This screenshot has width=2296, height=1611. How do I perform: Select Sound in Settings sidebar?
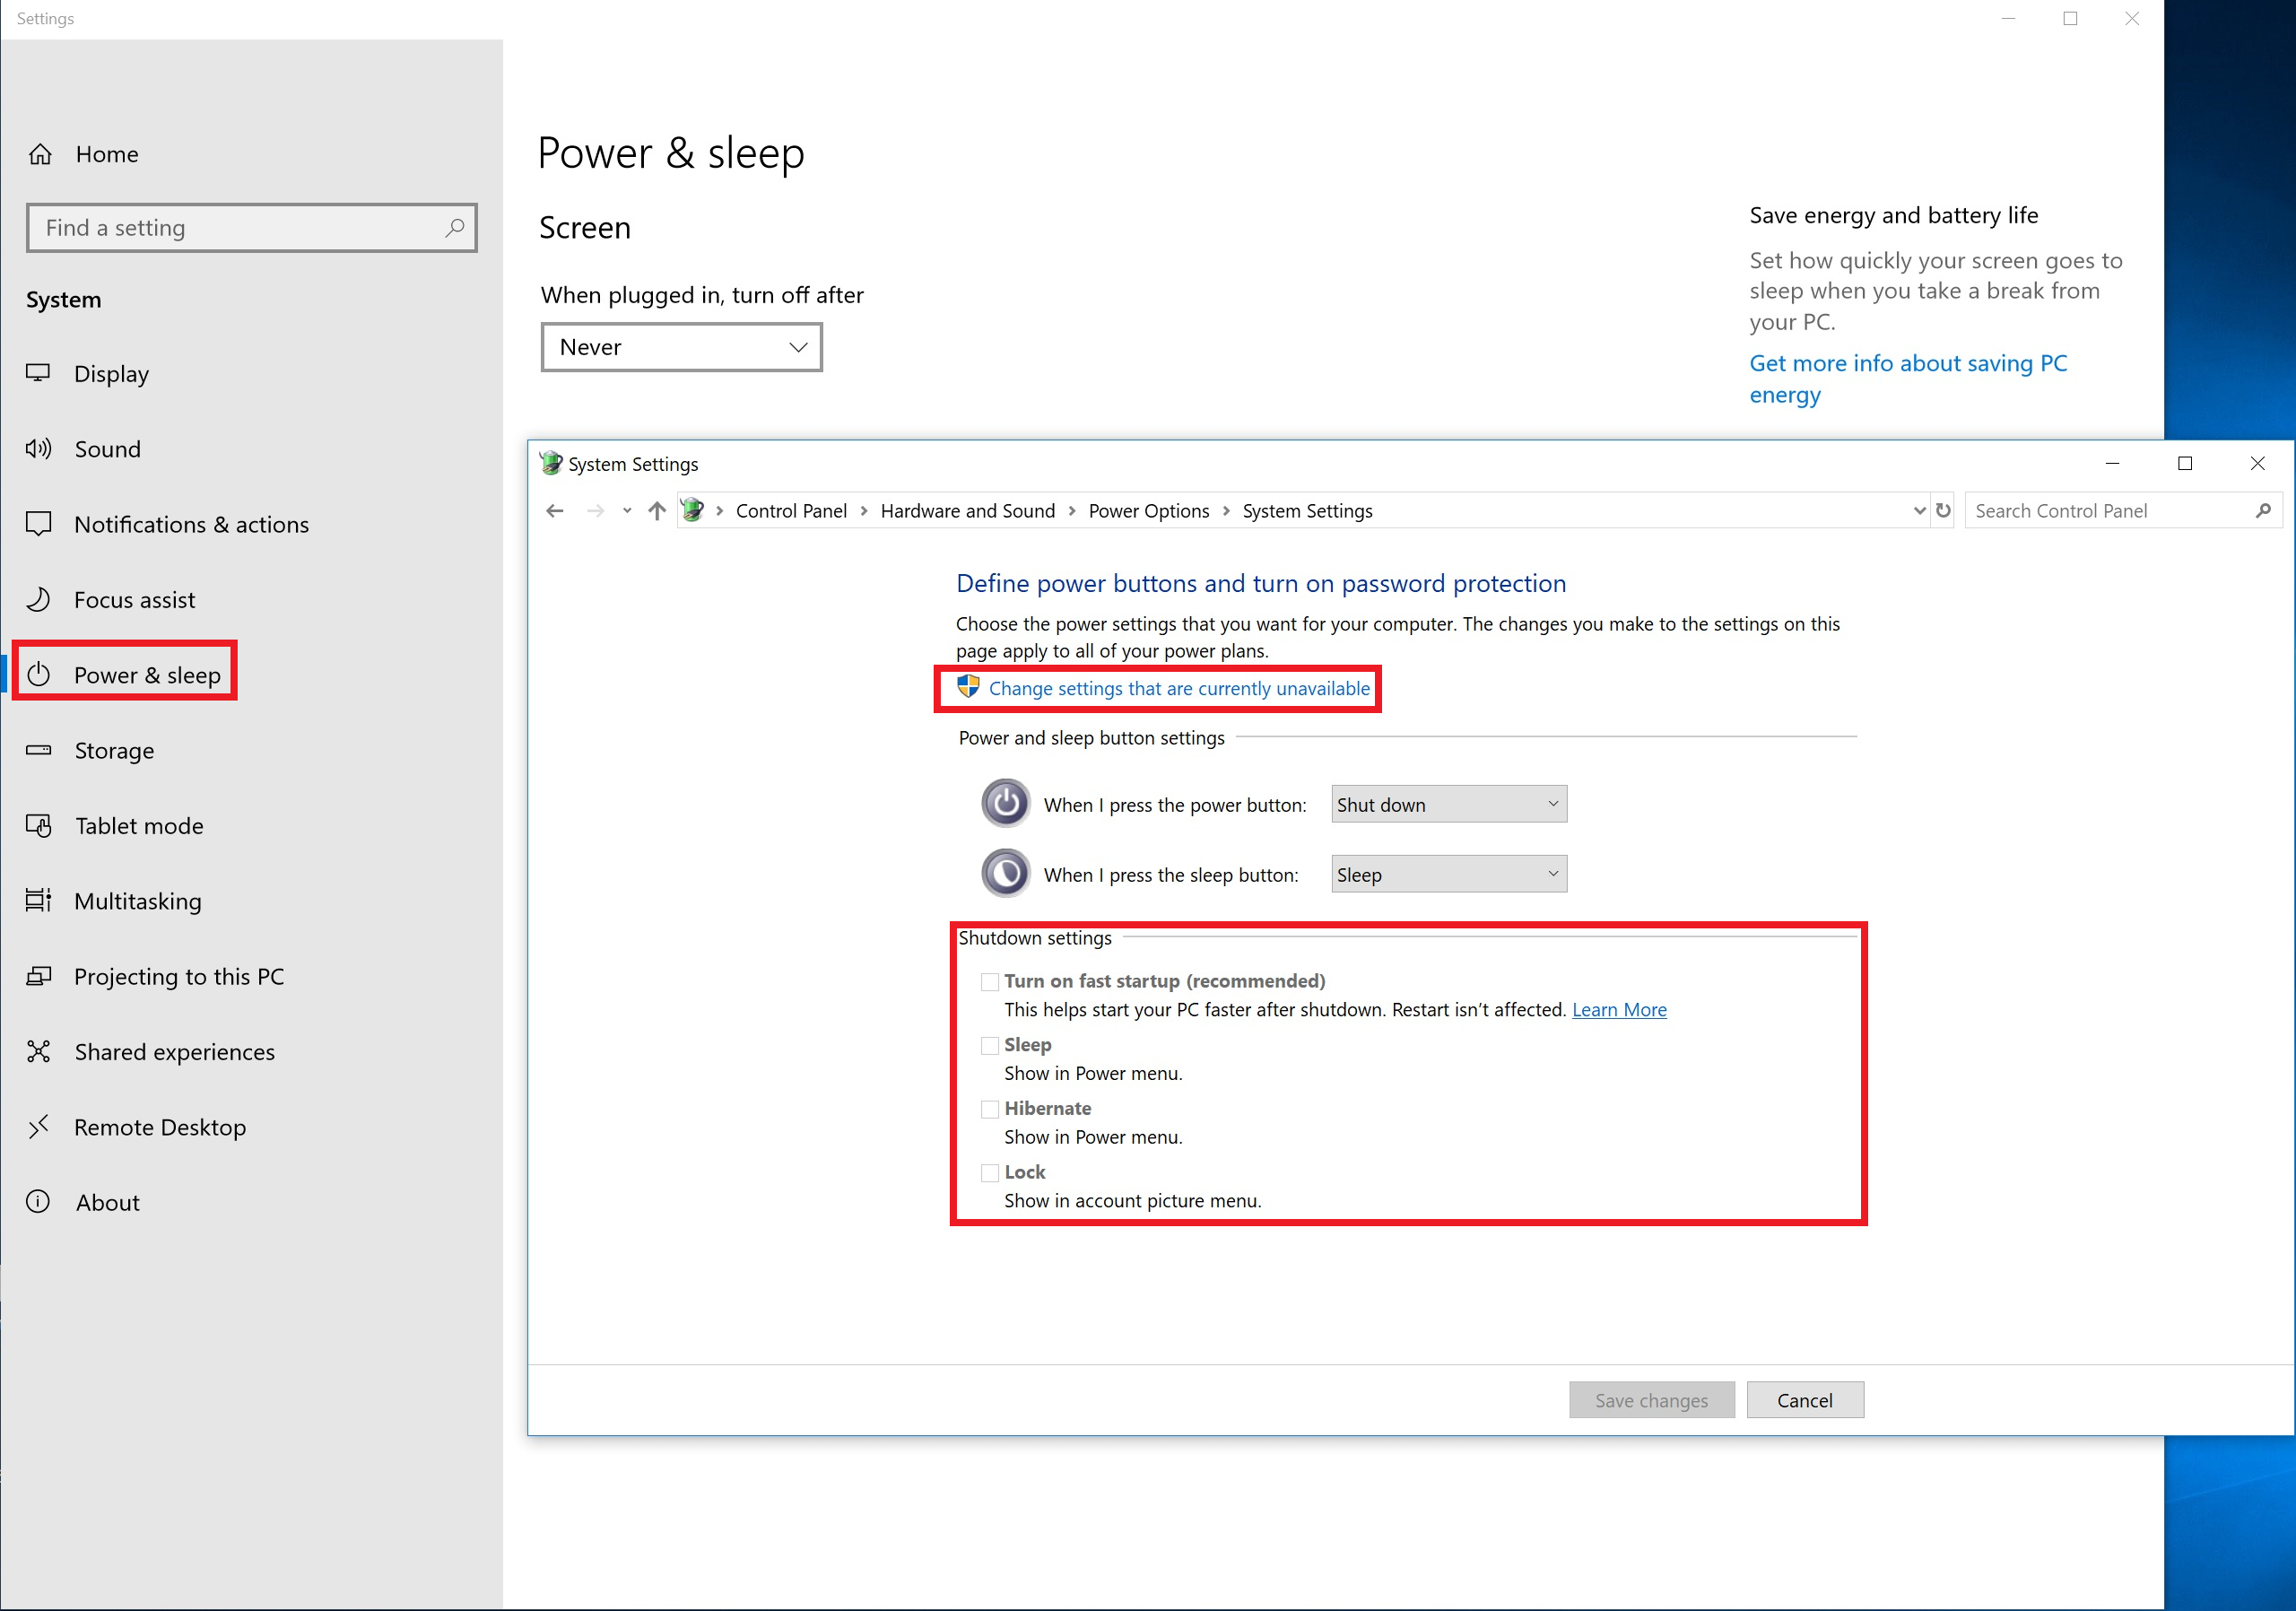pyautogui.click(x=252, y=449)
